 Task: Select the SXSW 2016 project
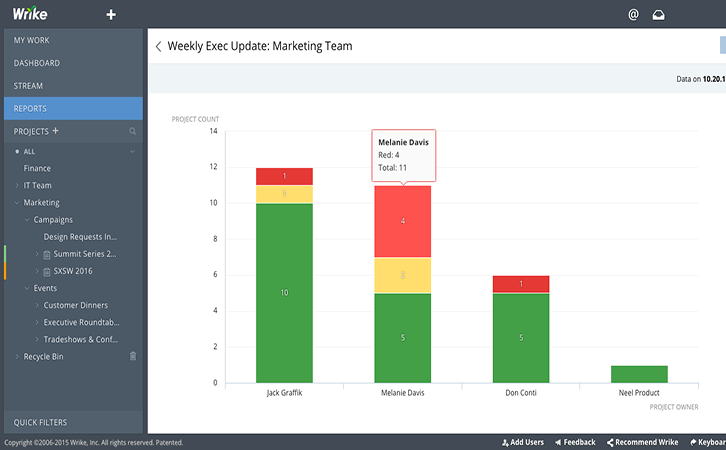coord(74,271)
